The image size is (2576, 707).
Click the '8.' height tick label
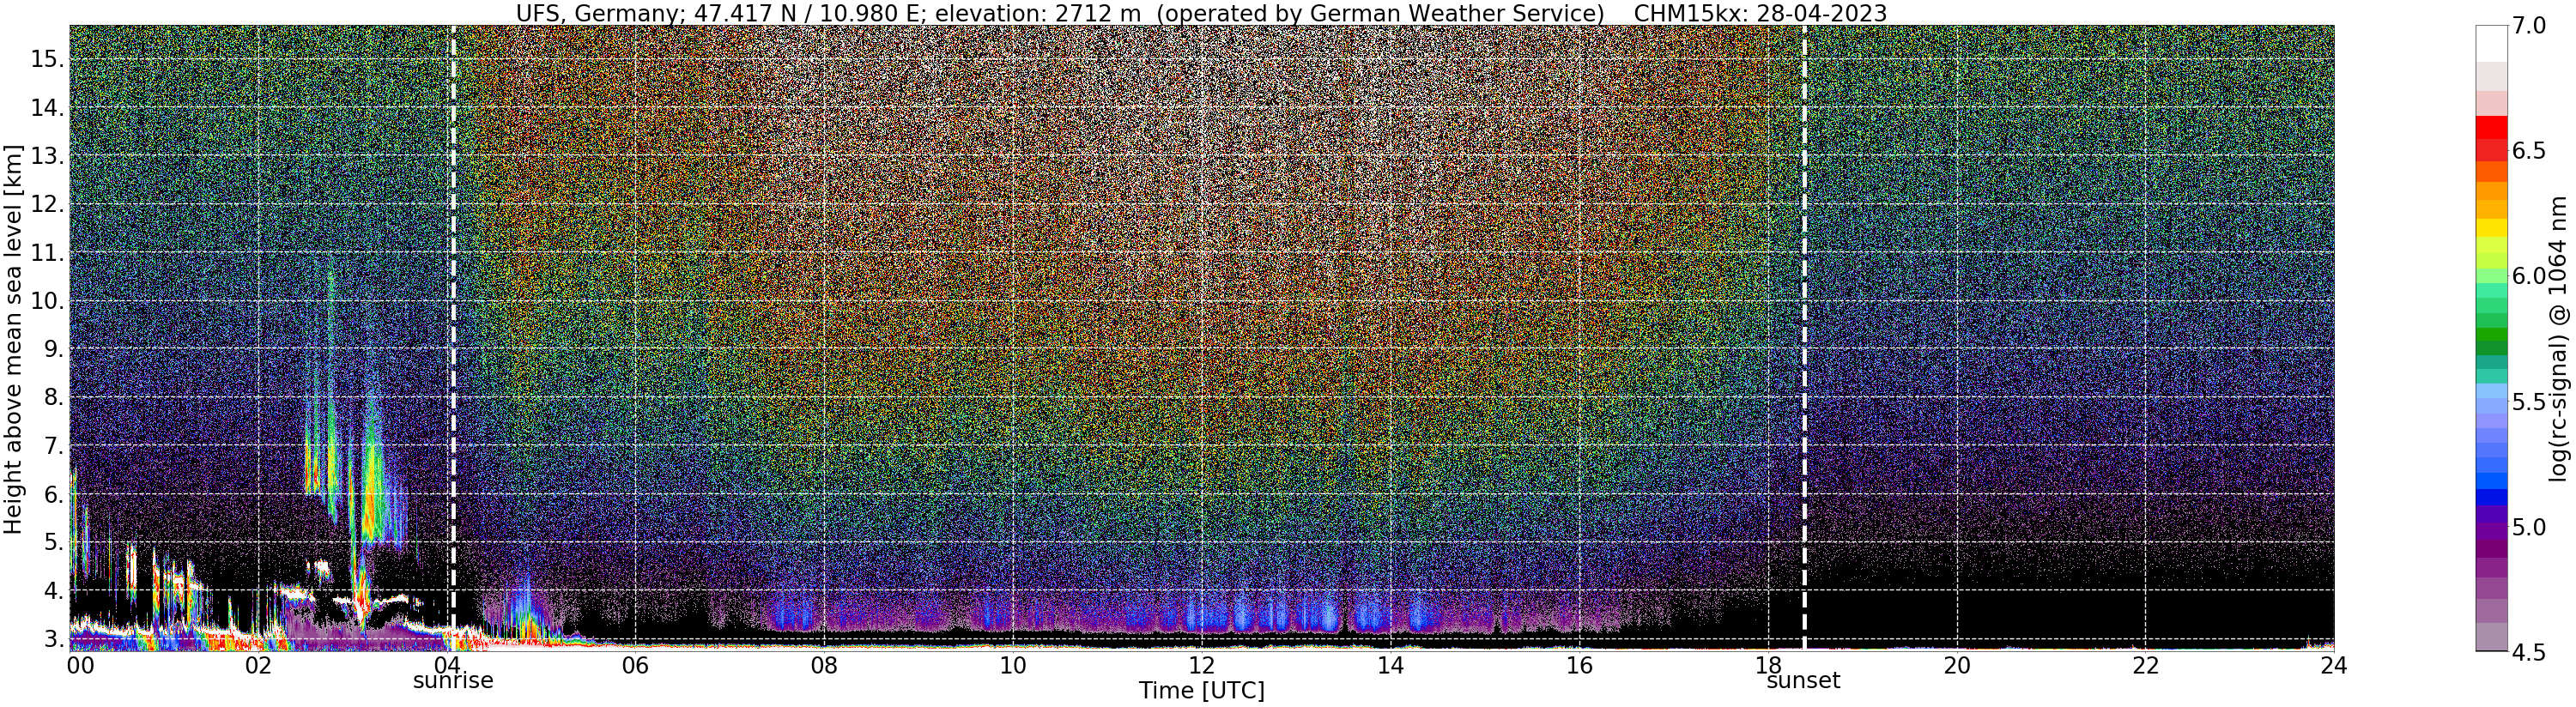coord(54,397)
